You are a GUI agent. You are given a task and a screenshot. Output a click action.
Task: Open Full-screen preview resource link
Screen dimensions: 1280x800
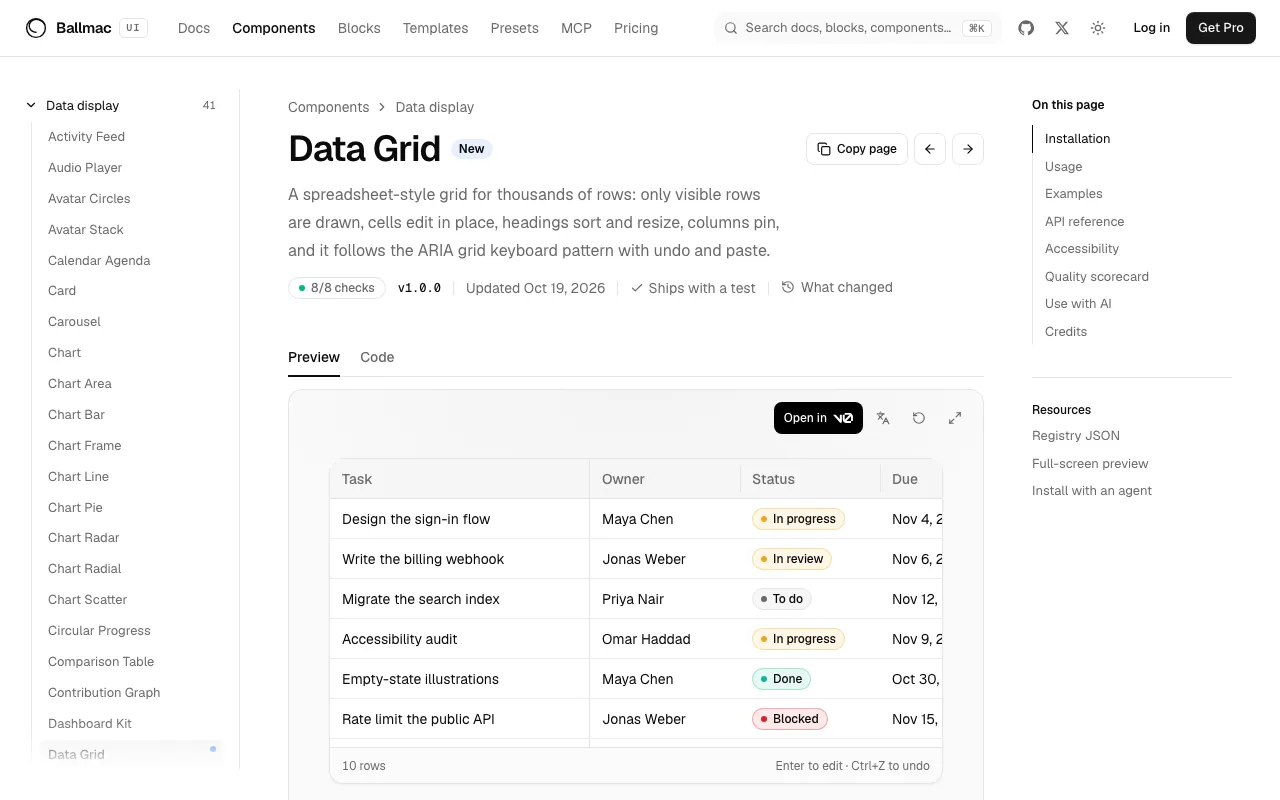1090,463
